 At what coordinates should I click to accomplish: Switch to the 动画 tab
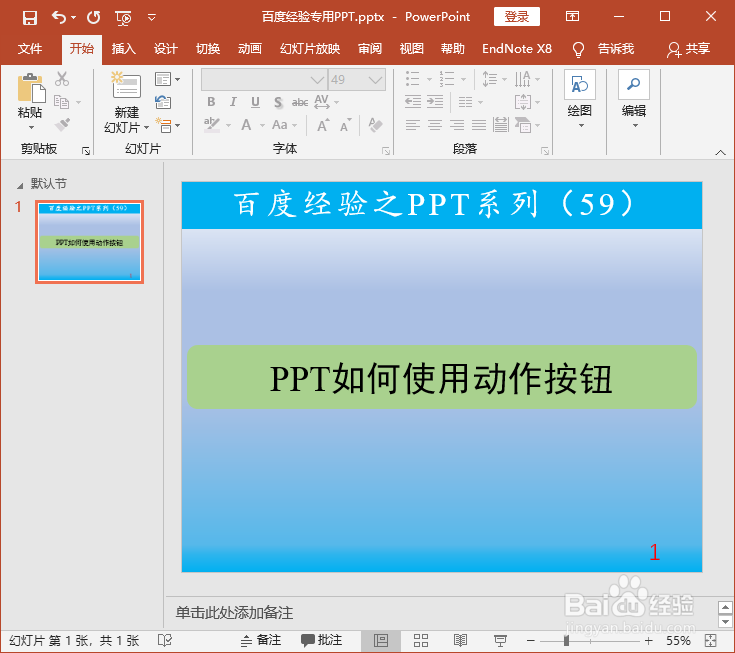coord(249,48)
